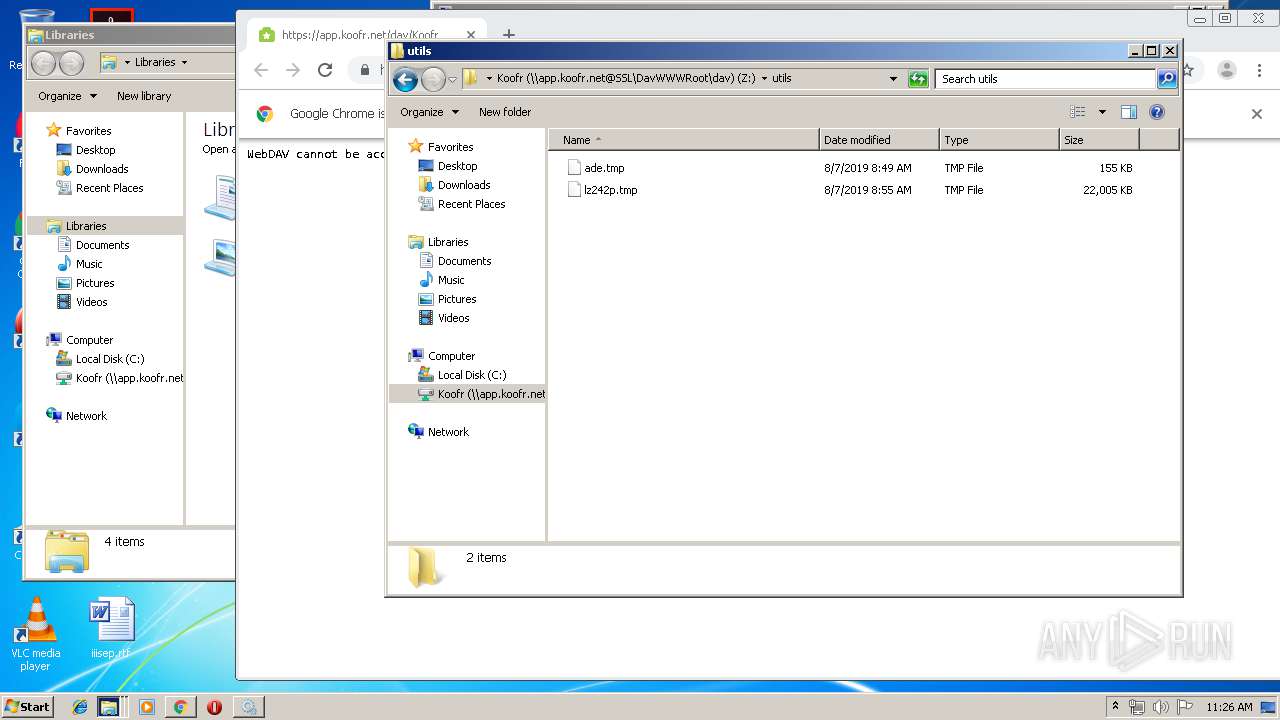1280x720 pixels.
Task: Click the utils breadcrumb in the address bar
Action: click(782, 78)
